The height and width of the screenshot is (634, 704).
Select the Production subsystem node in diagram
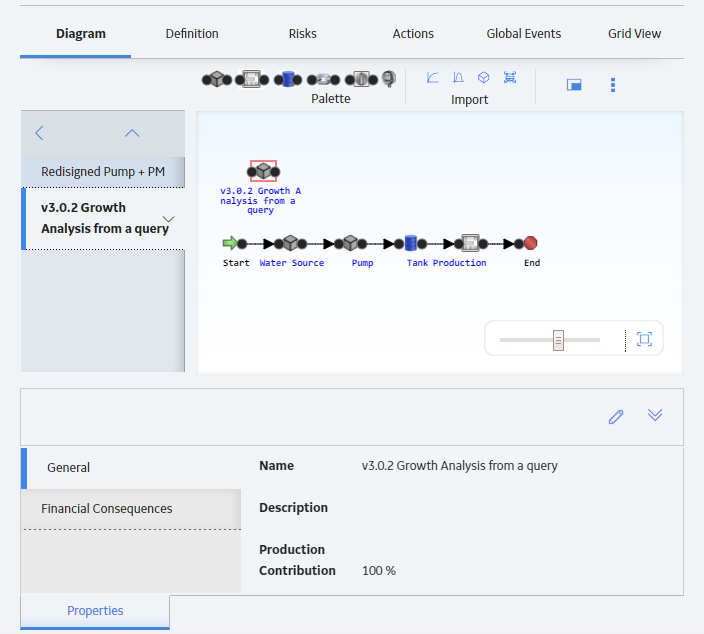click(471, 243)
